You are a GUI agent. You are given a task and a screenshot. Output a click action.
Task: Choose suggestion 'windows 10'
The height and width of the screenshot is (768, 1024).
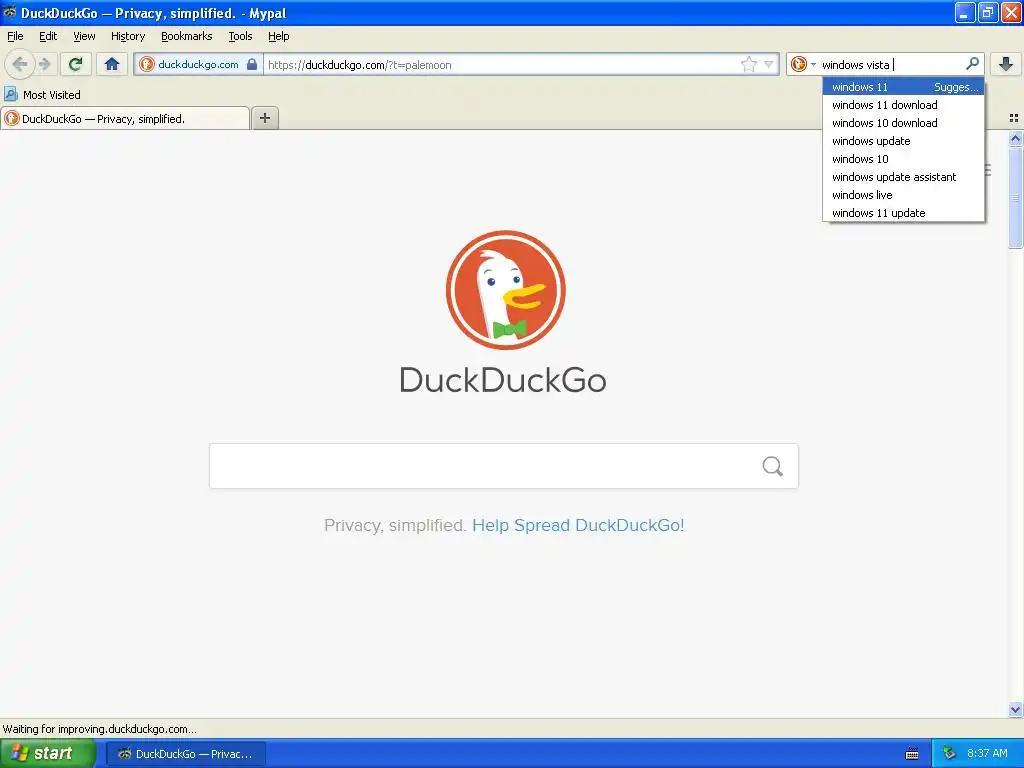click(x=903, y=159)
